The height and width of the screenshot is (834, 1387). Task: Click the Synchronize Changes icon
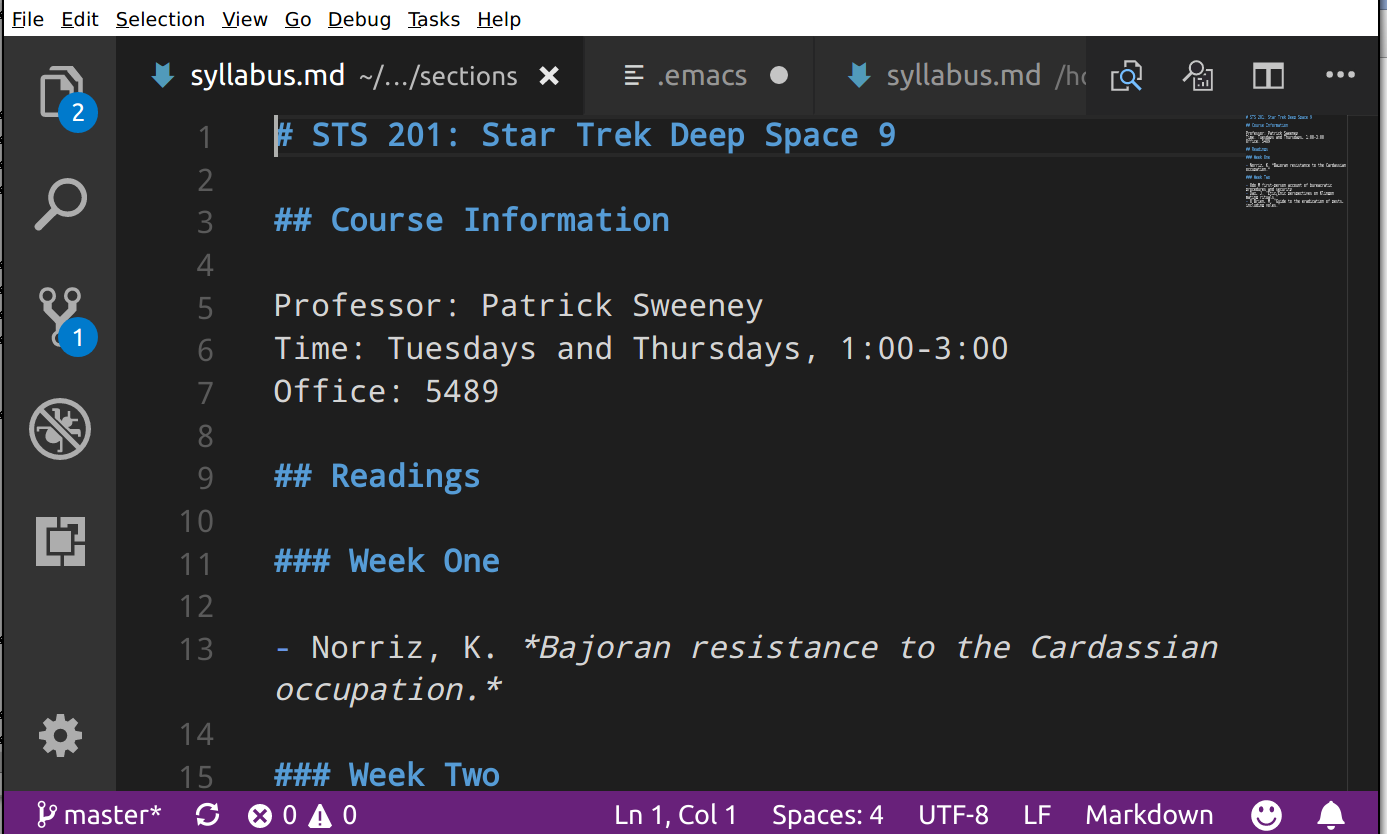208,815
